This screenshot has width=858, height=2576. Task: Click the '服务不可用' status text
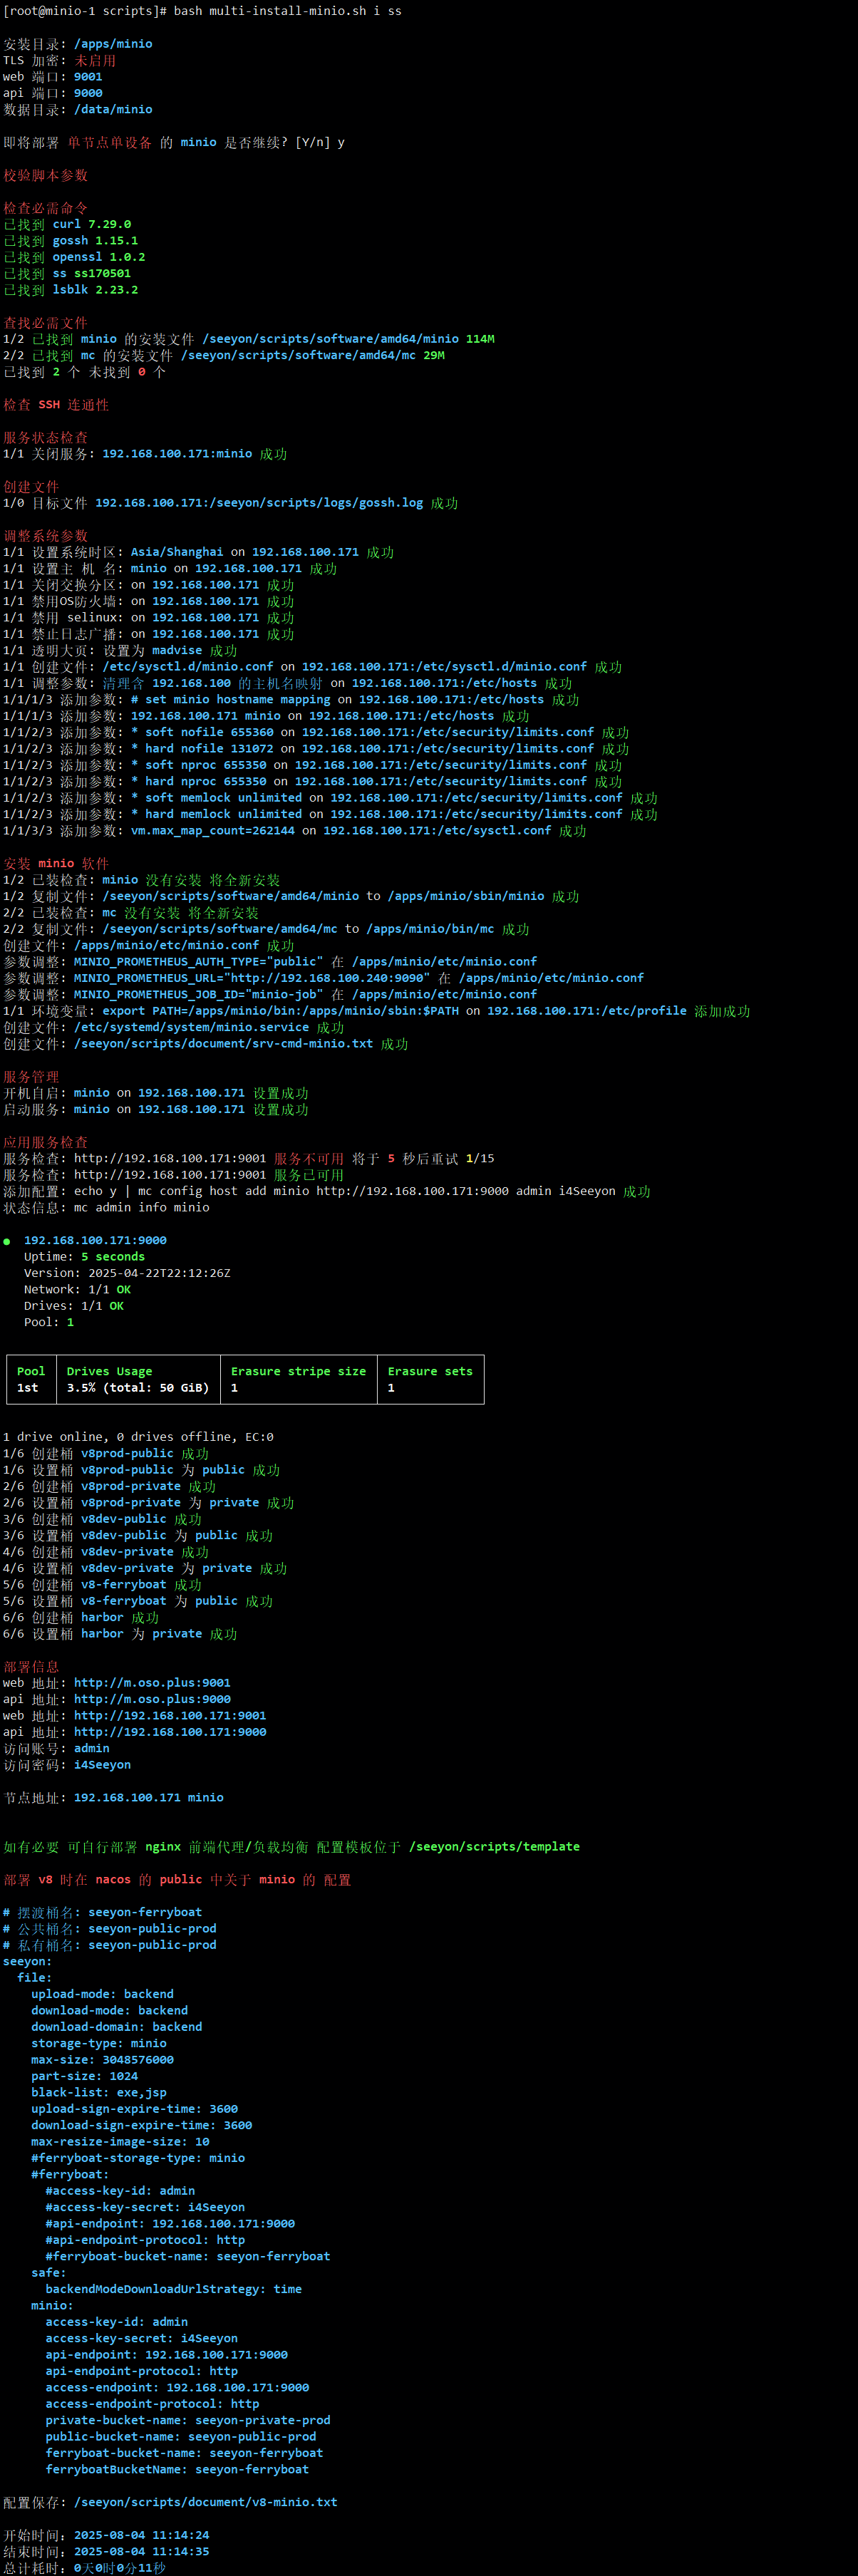[309, 1159]
